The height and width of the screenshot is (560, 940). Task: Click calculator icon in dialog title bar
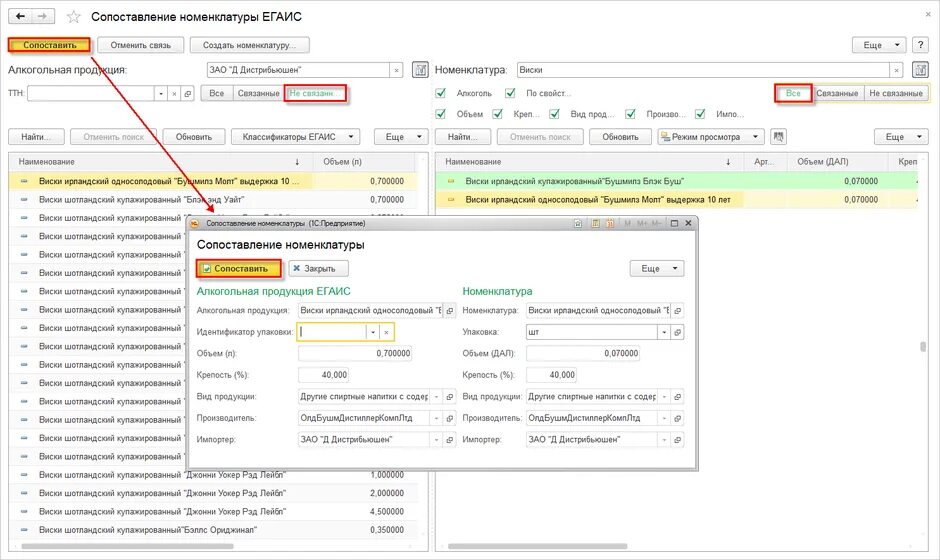point(595,223)
